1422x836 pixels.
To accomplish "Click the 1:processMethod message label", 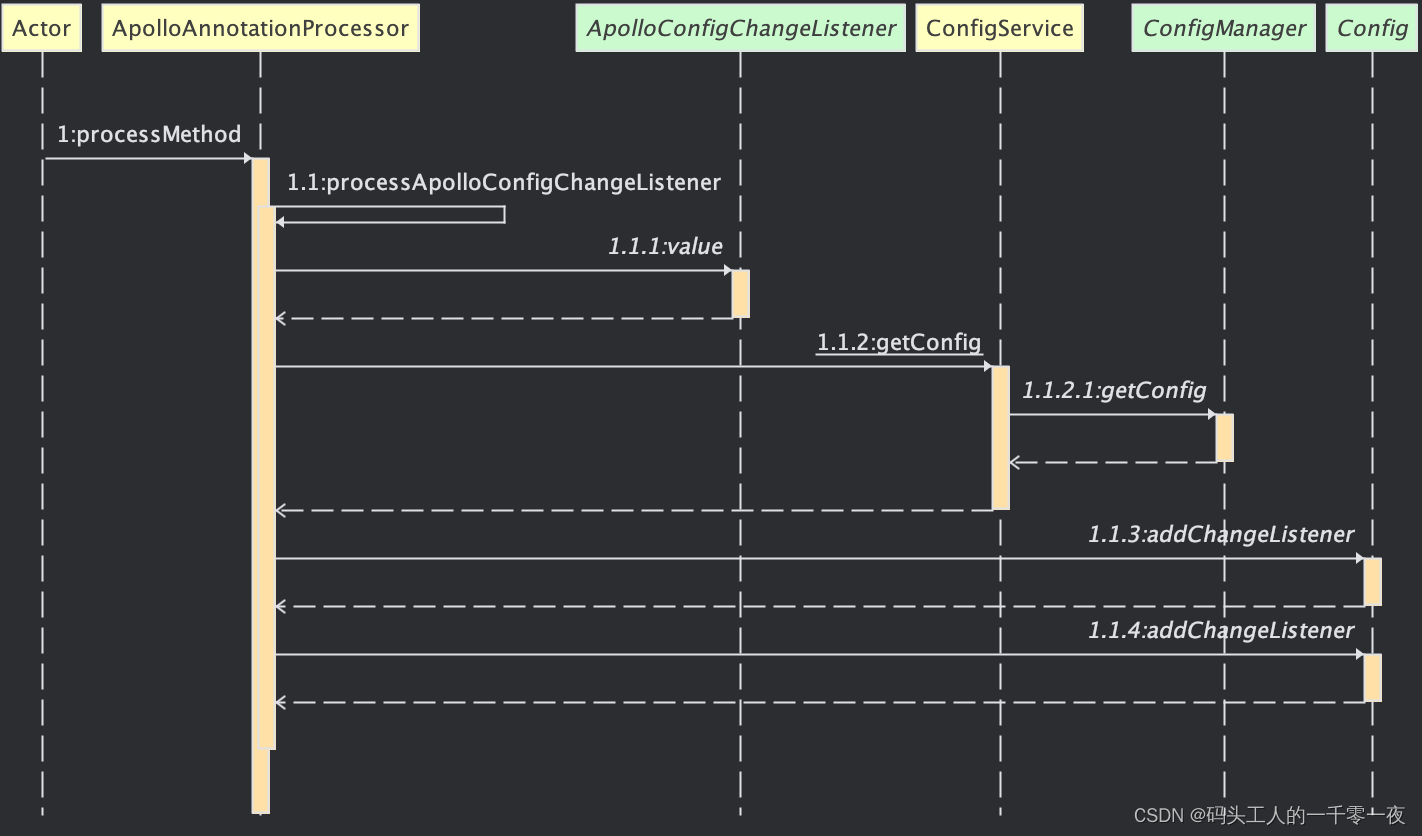I will click(149, 134).
